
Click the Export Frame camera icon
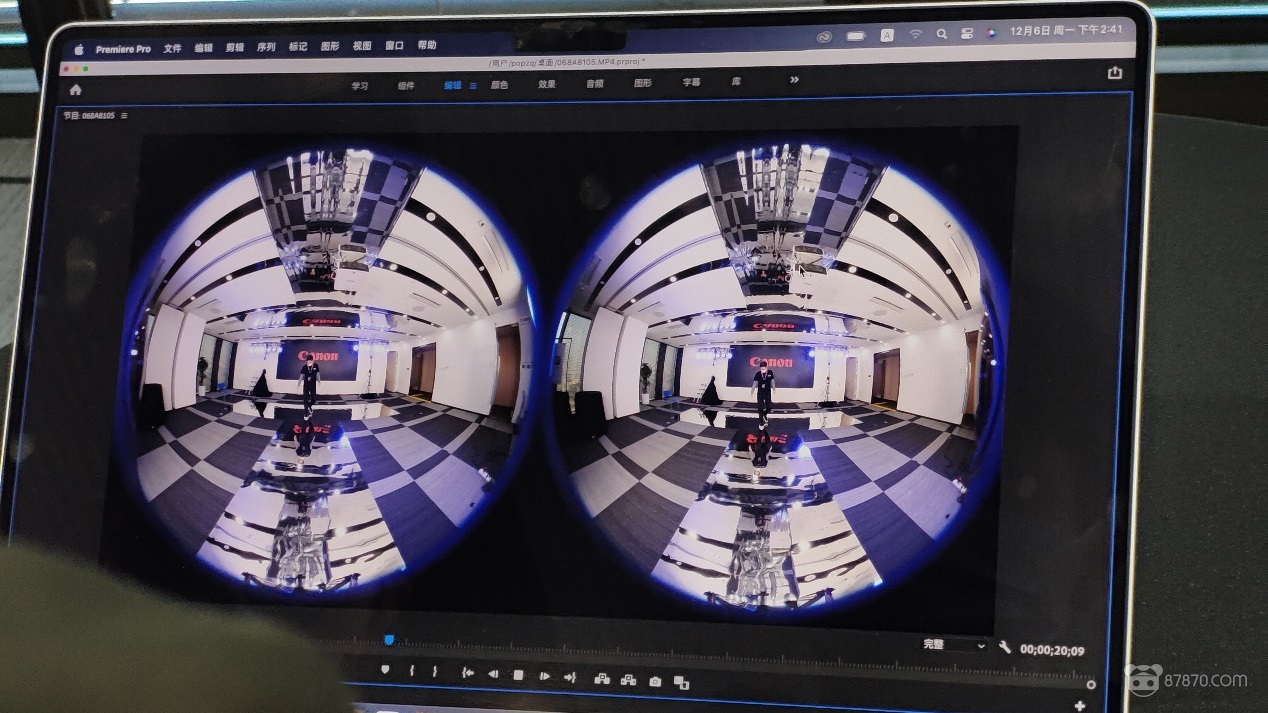click(x=655, y=681)
